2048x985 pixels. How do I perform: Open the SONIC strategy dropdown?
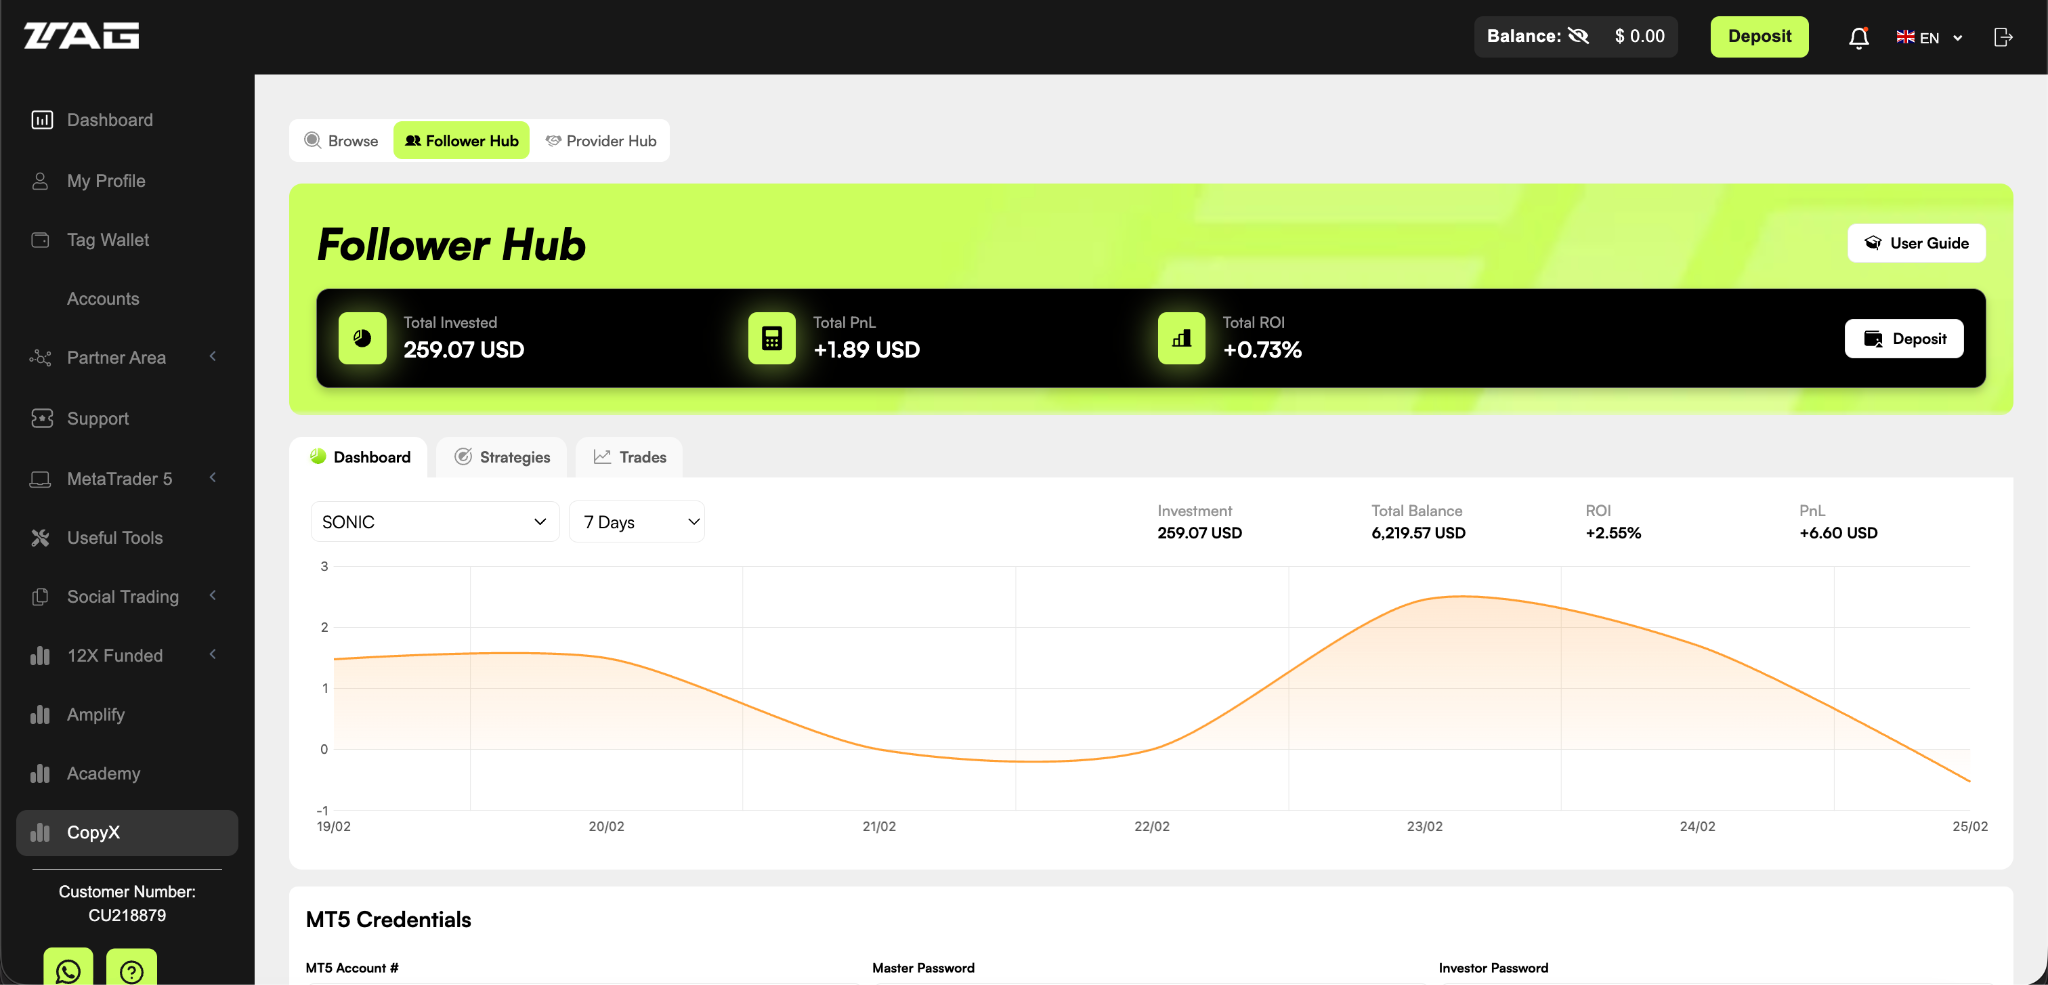click(433, 521)
